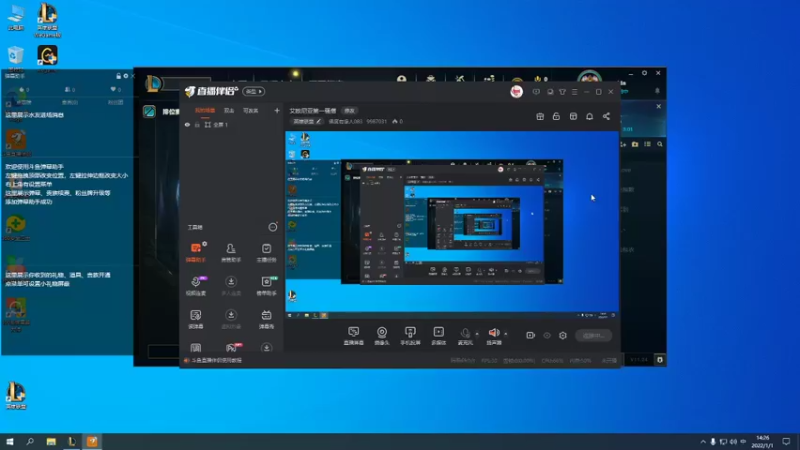Open the gift box icon above preview
This screenshot has height=450, width=800.
point(540,116)
